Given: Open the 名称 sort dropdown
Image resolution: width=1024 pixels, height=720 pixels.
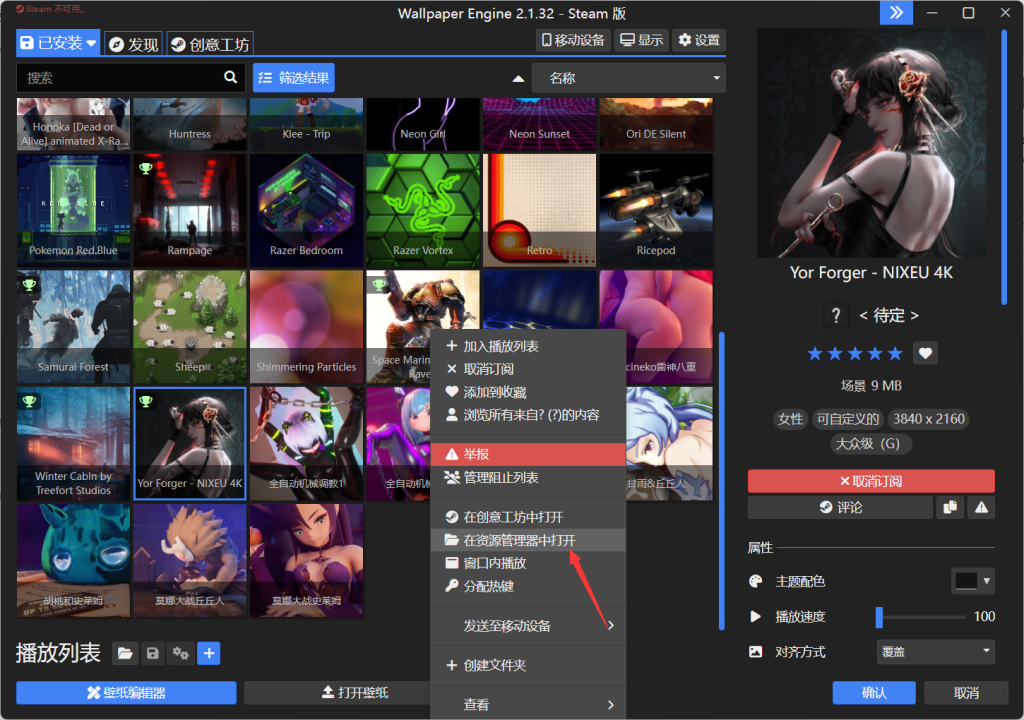Looking at the screenshot, I should [x=629, y=78].
